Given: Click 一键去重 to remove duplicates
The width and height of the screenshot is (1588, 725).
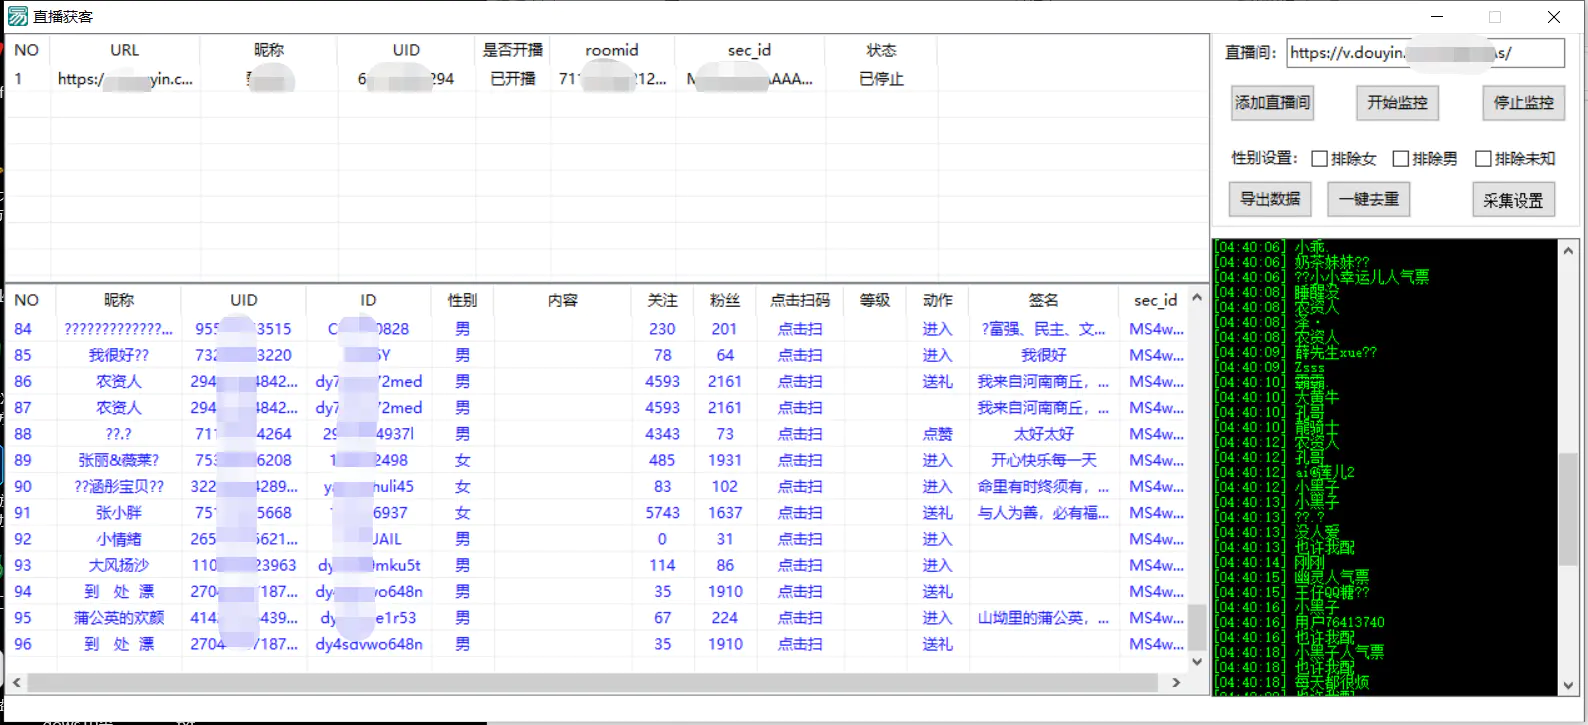Looking at the screenshot, I should (1369, 199).
